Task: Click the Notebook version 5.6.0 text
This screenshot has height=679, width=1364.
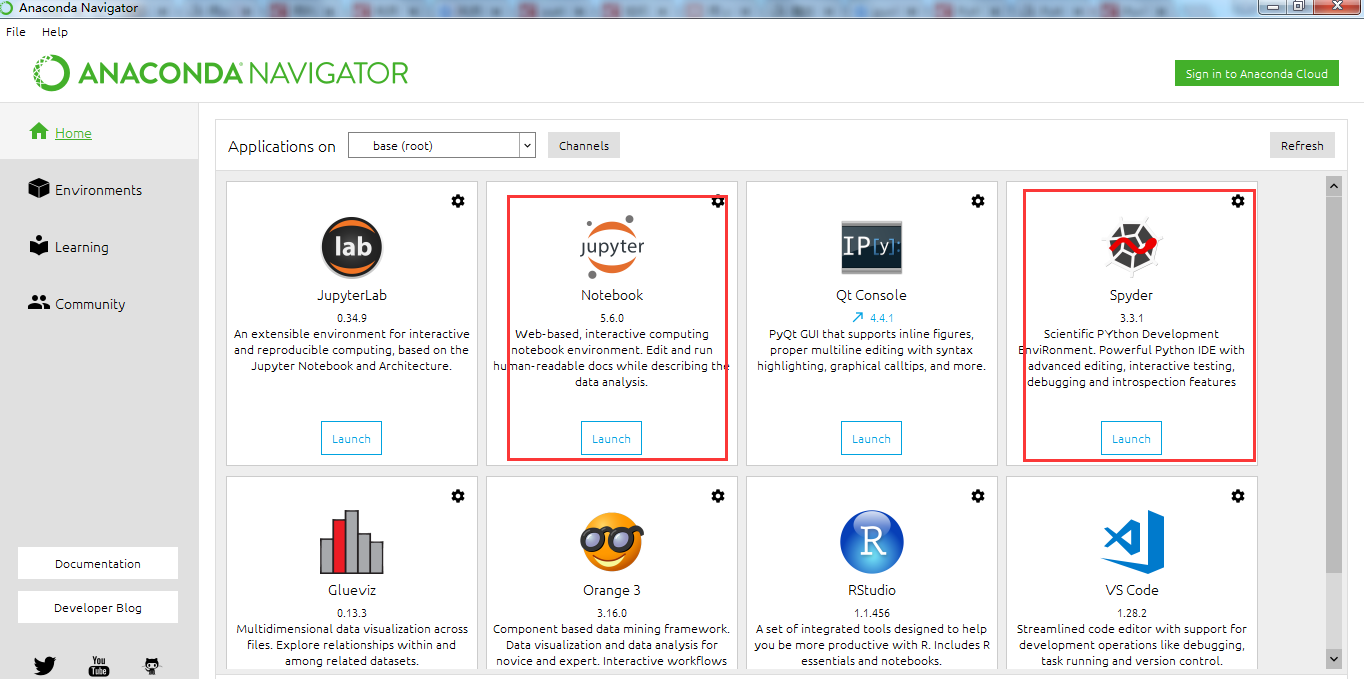Action: tap(612, 318)
